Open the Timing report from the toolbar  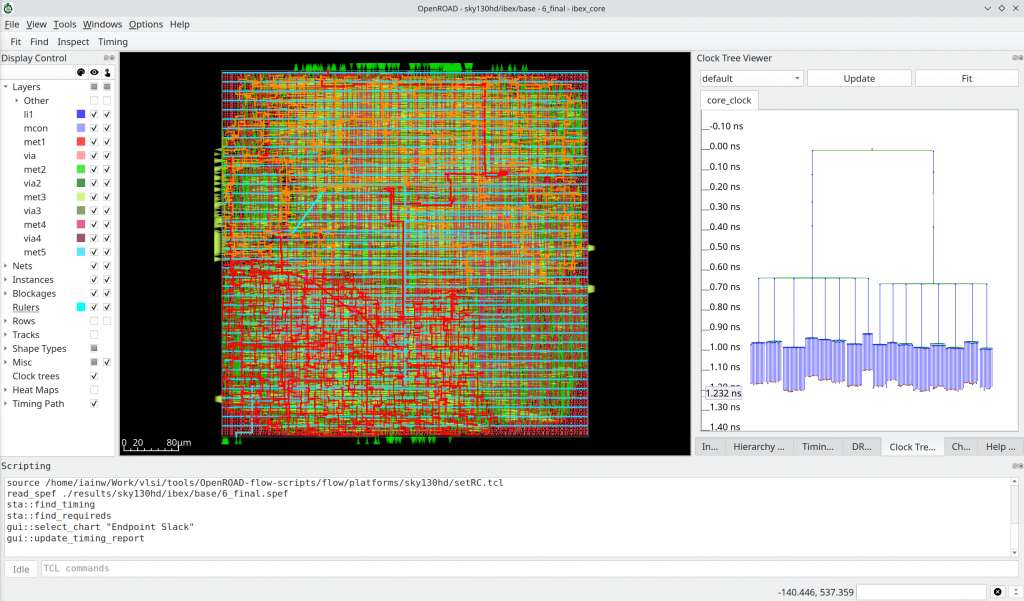pos(113,41)
